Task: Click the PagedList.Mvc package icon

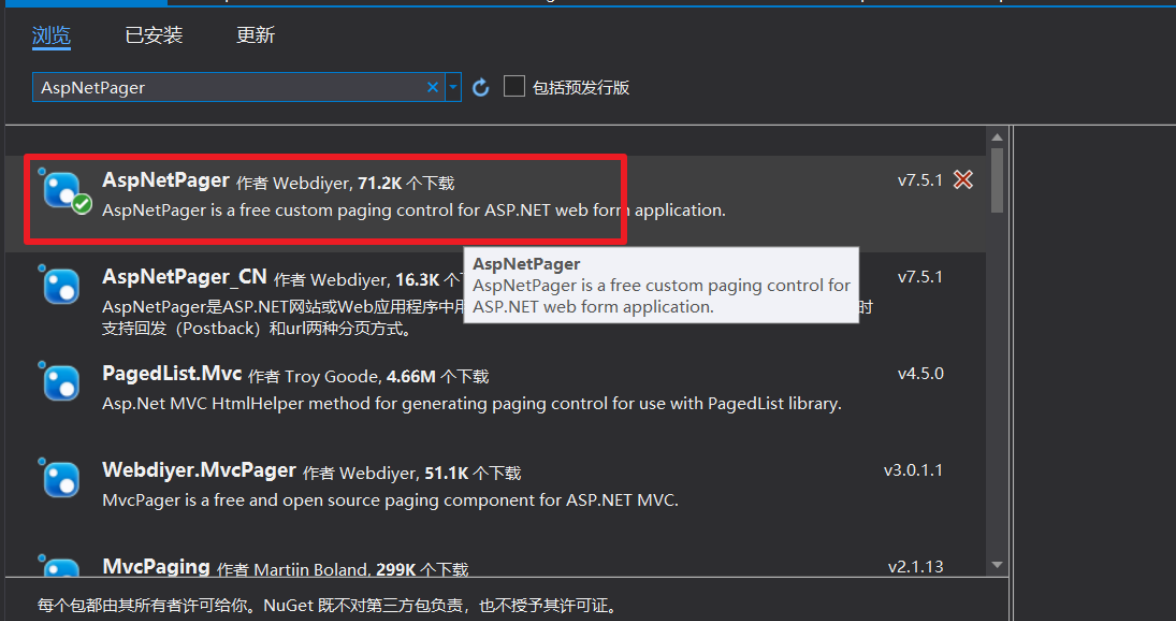Action: coord(61,382)
